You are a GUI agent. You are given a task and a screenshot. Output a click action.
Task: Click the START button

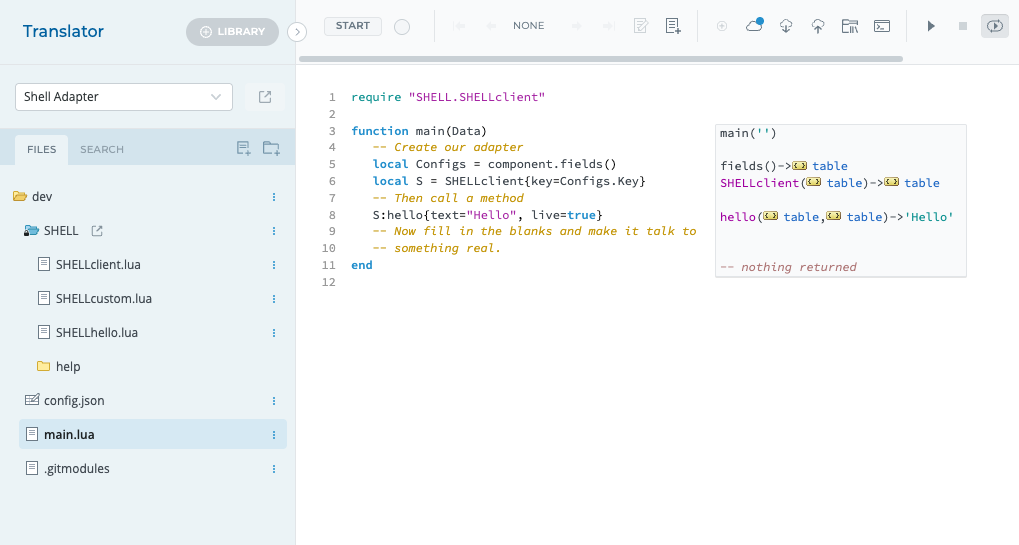click(x=353, y=26)
